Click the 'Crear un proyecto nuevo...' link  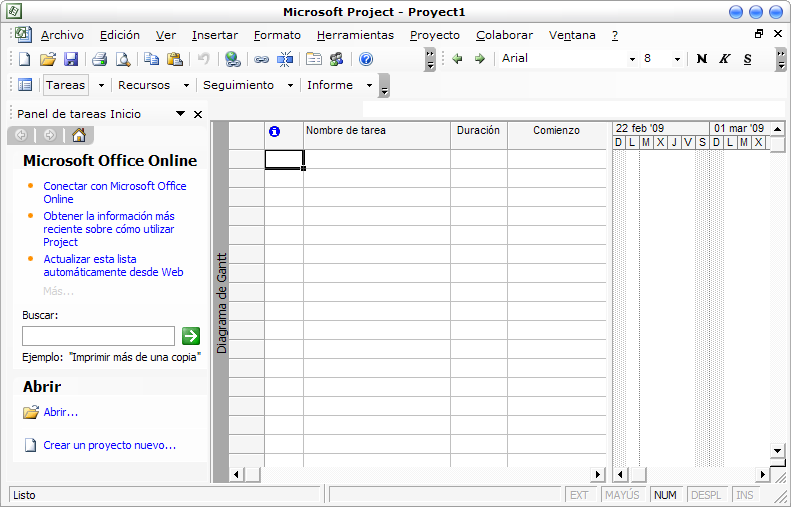click(x=109, y=445)
